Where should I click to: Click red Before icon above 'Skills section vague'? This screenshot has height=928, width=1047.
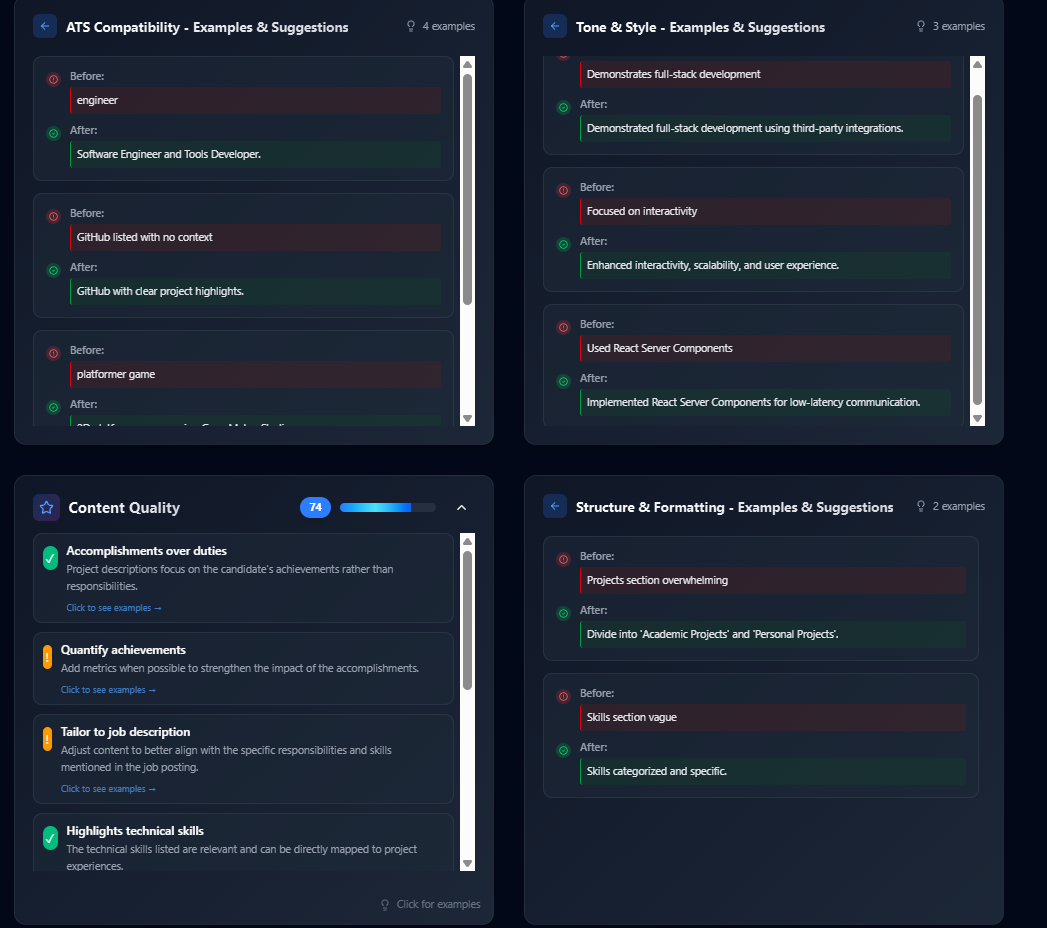click(x=564, y=696)
